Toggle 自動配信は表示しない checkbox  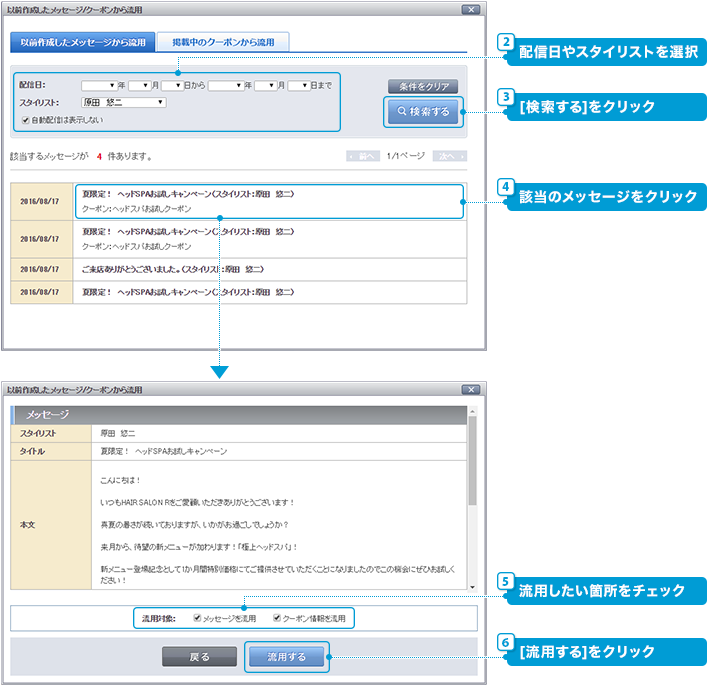(x=26, y=120)
